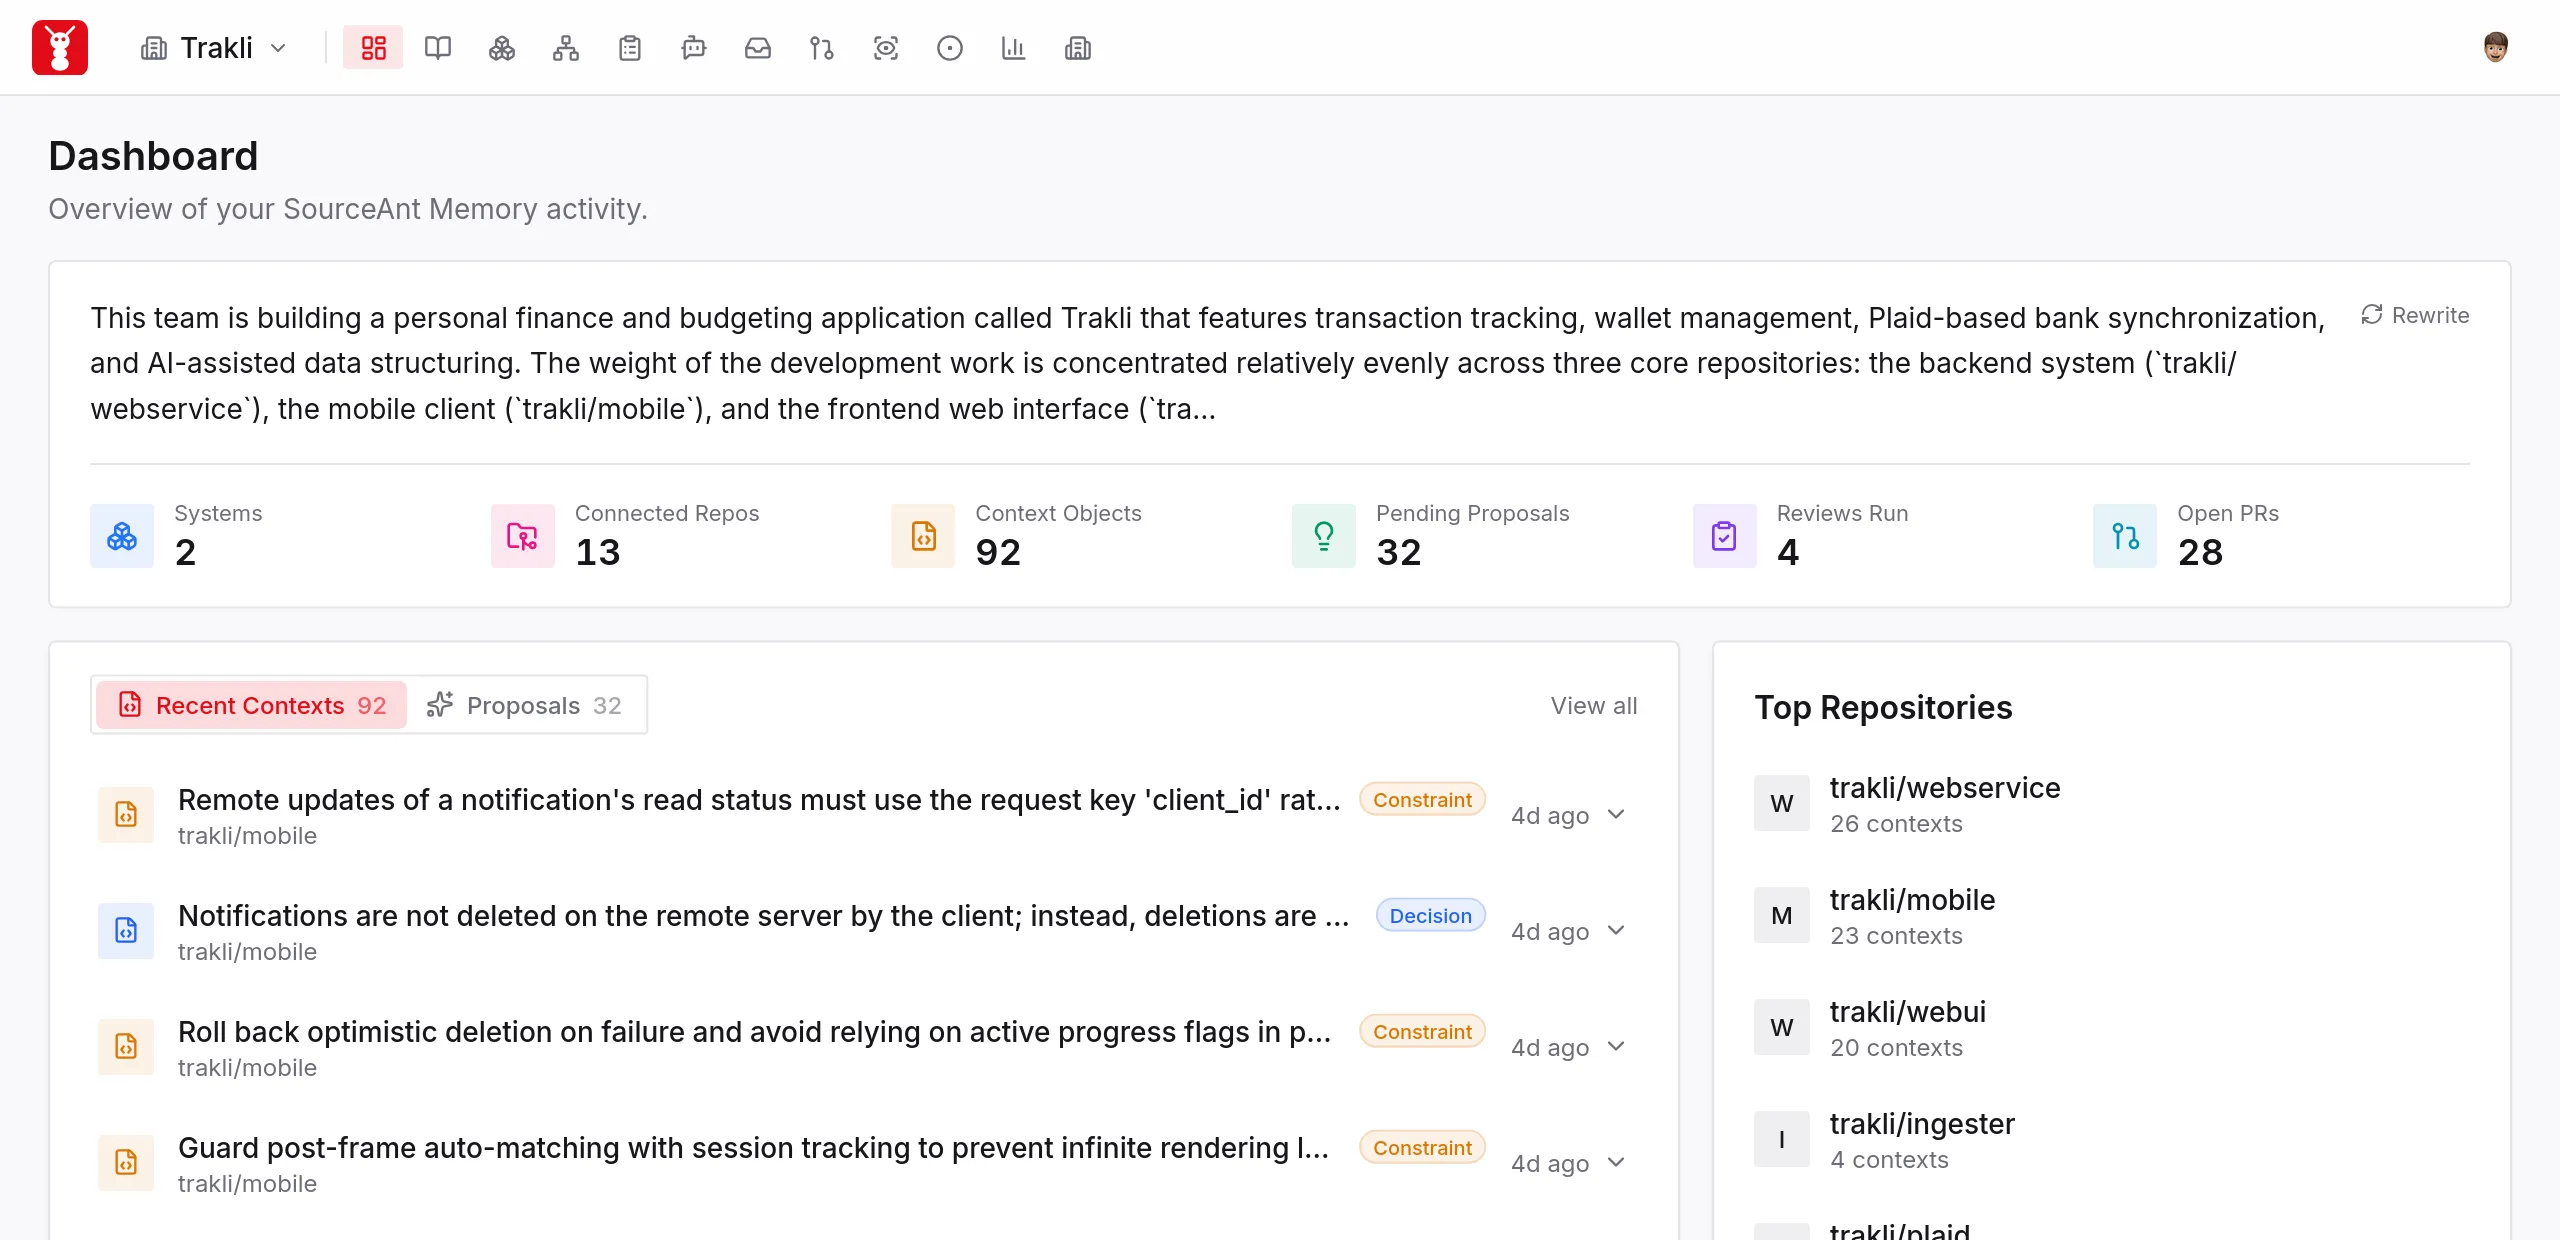The height and width of the screenshot is (1240, 2560).
Task: Click file icon of 'Guard post-frame auto-matching'
Action: pyautogui.click(x=126, y=1163)
